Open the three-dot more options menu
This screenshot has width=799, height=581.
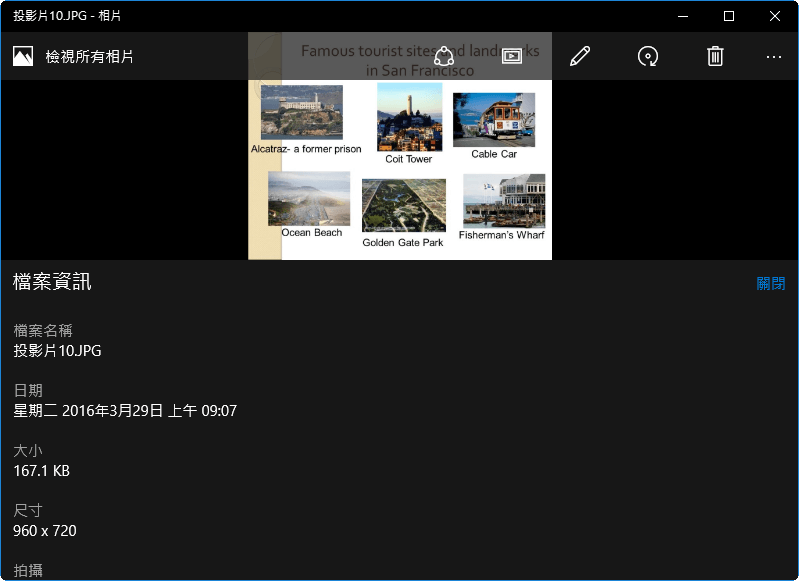coord(773,57)
